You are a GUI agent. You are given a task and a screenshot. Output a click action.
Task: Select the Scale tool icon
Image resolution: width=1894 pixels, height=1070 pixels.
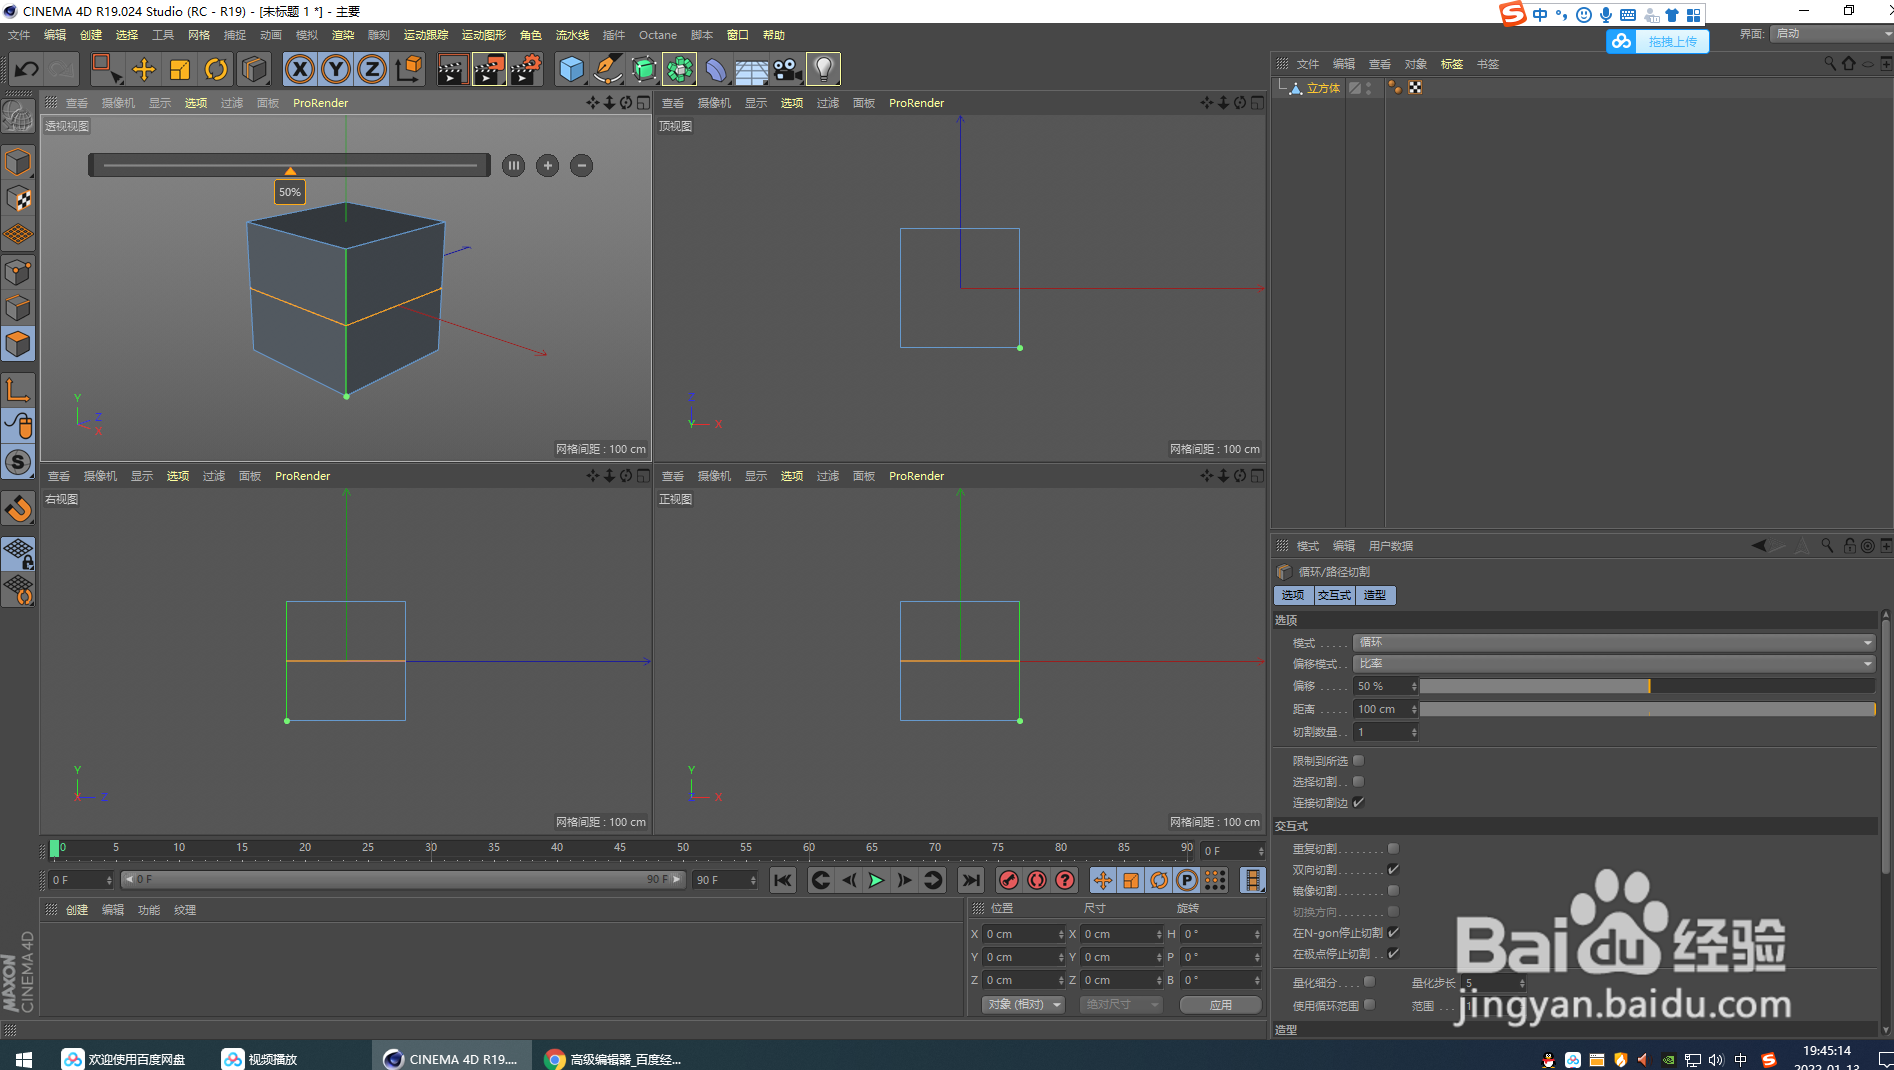(180, 69)
